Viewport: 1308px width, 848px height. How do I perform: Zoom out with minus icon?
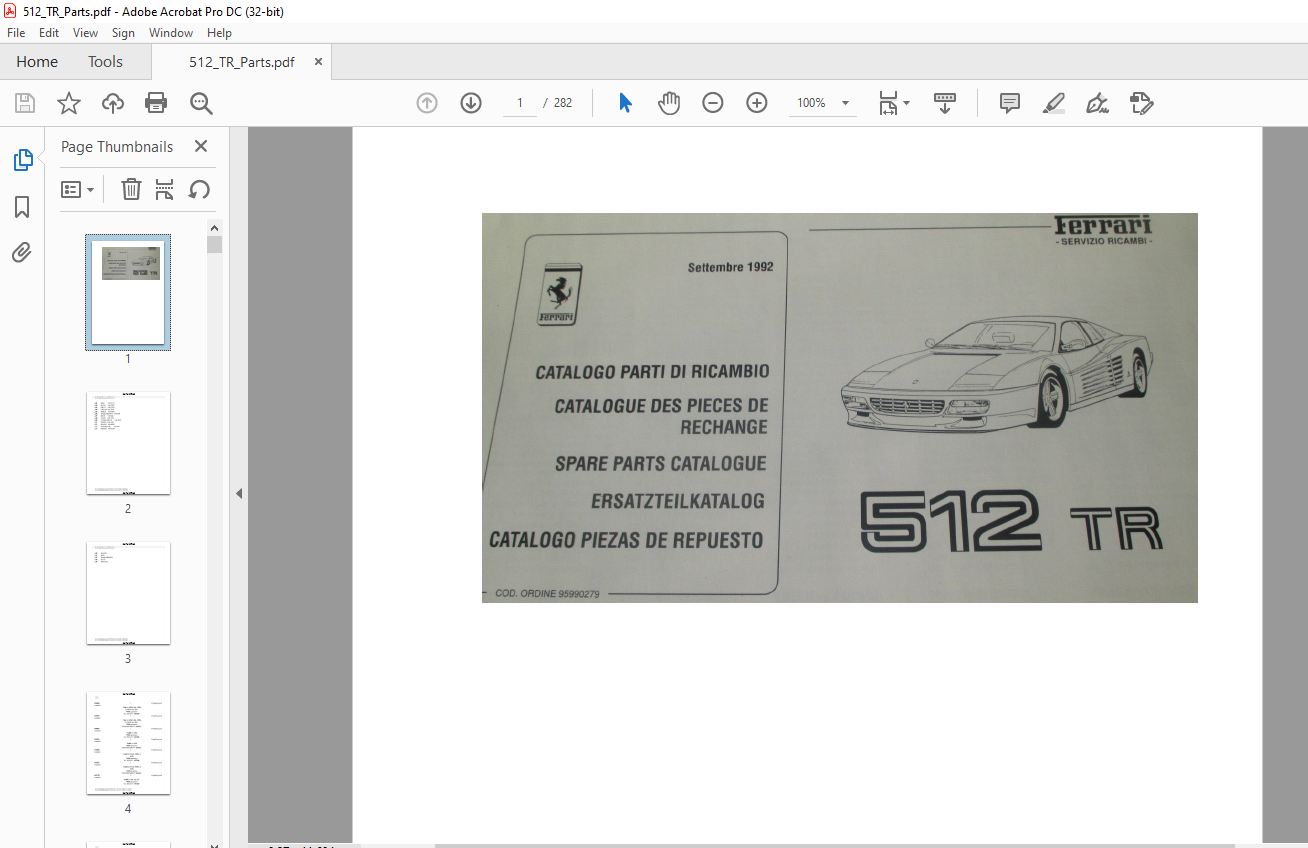[x=713, y=103]
